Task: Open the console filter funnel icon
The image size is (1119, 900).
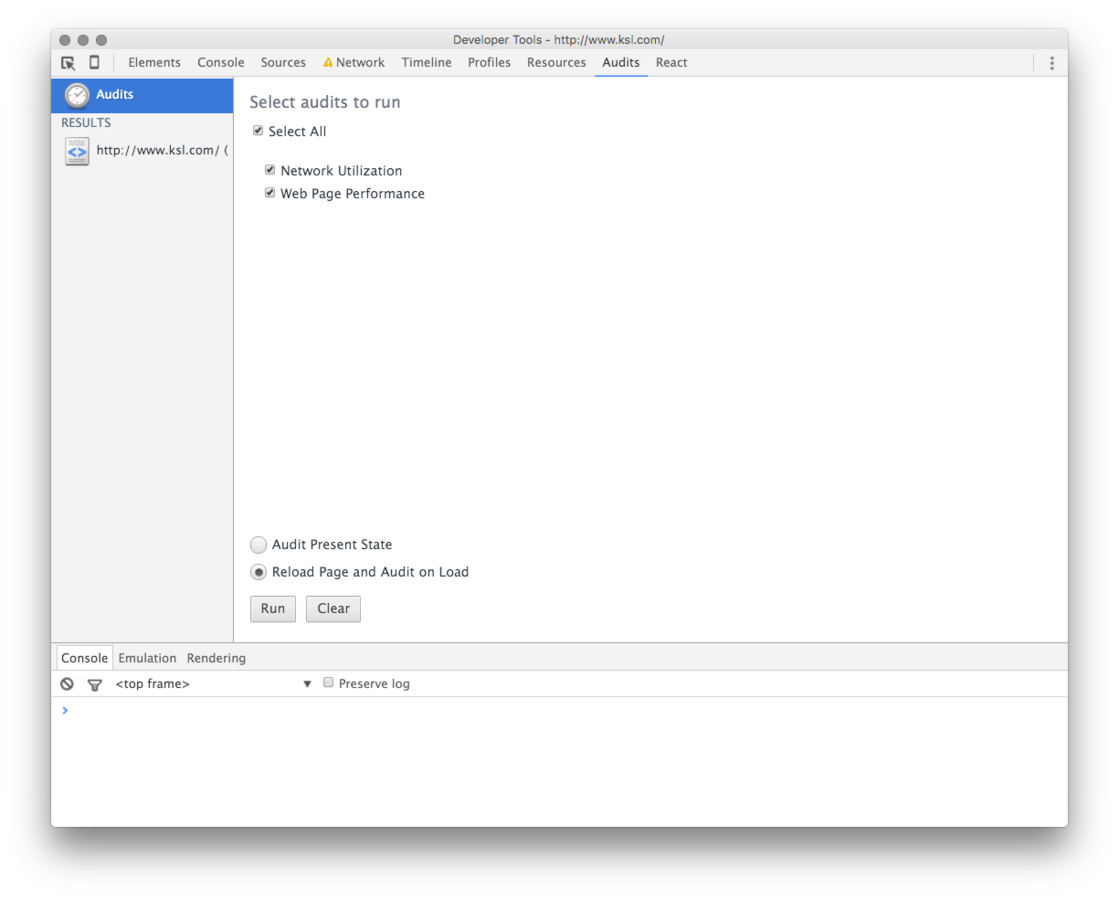Action: (94, 684)
